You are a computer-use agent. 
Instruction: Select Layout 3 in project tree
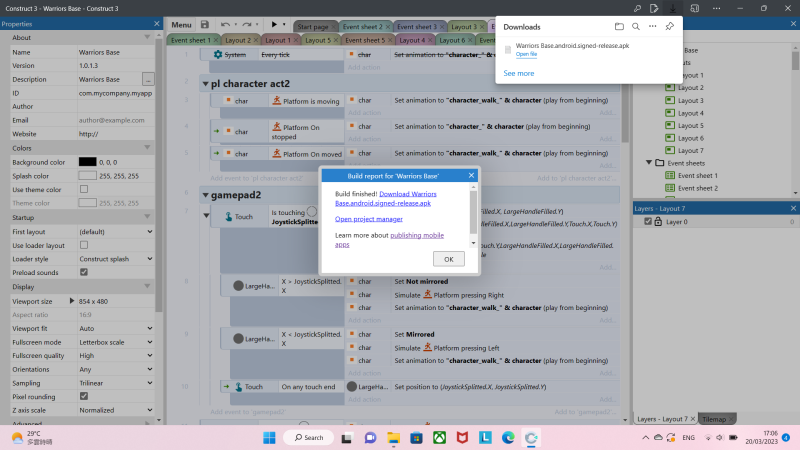click(690, 101)
